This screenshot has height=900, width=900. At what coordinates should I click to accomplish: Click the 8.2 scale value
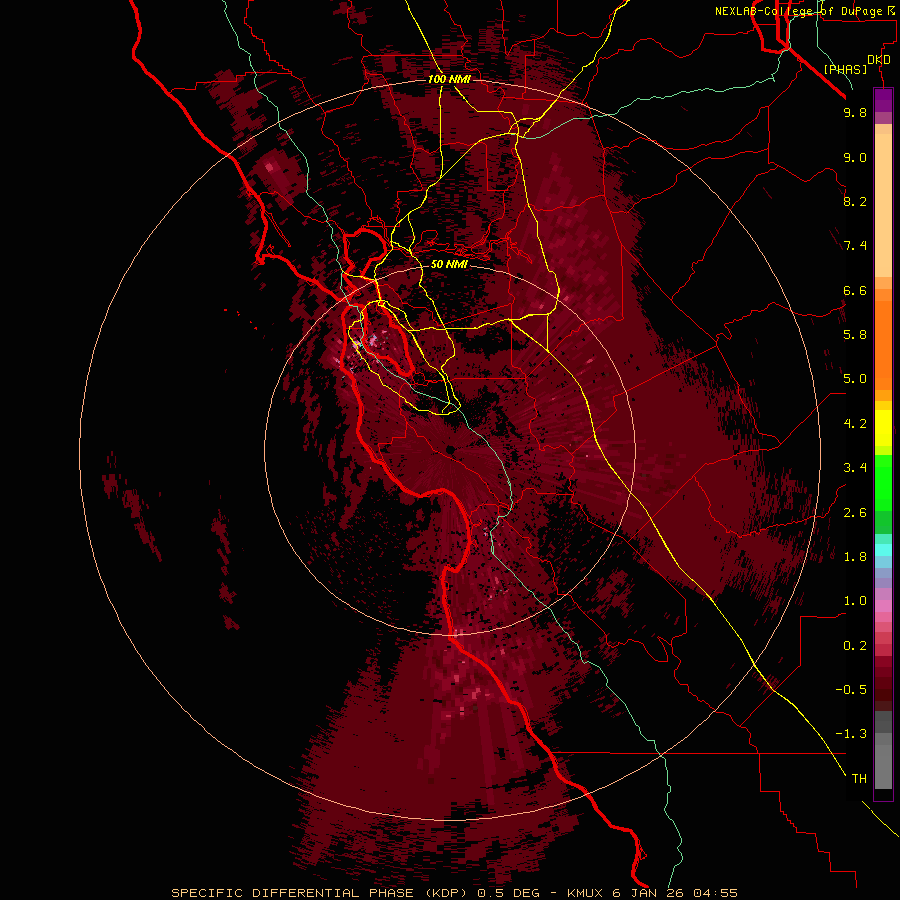pos(855,201)
